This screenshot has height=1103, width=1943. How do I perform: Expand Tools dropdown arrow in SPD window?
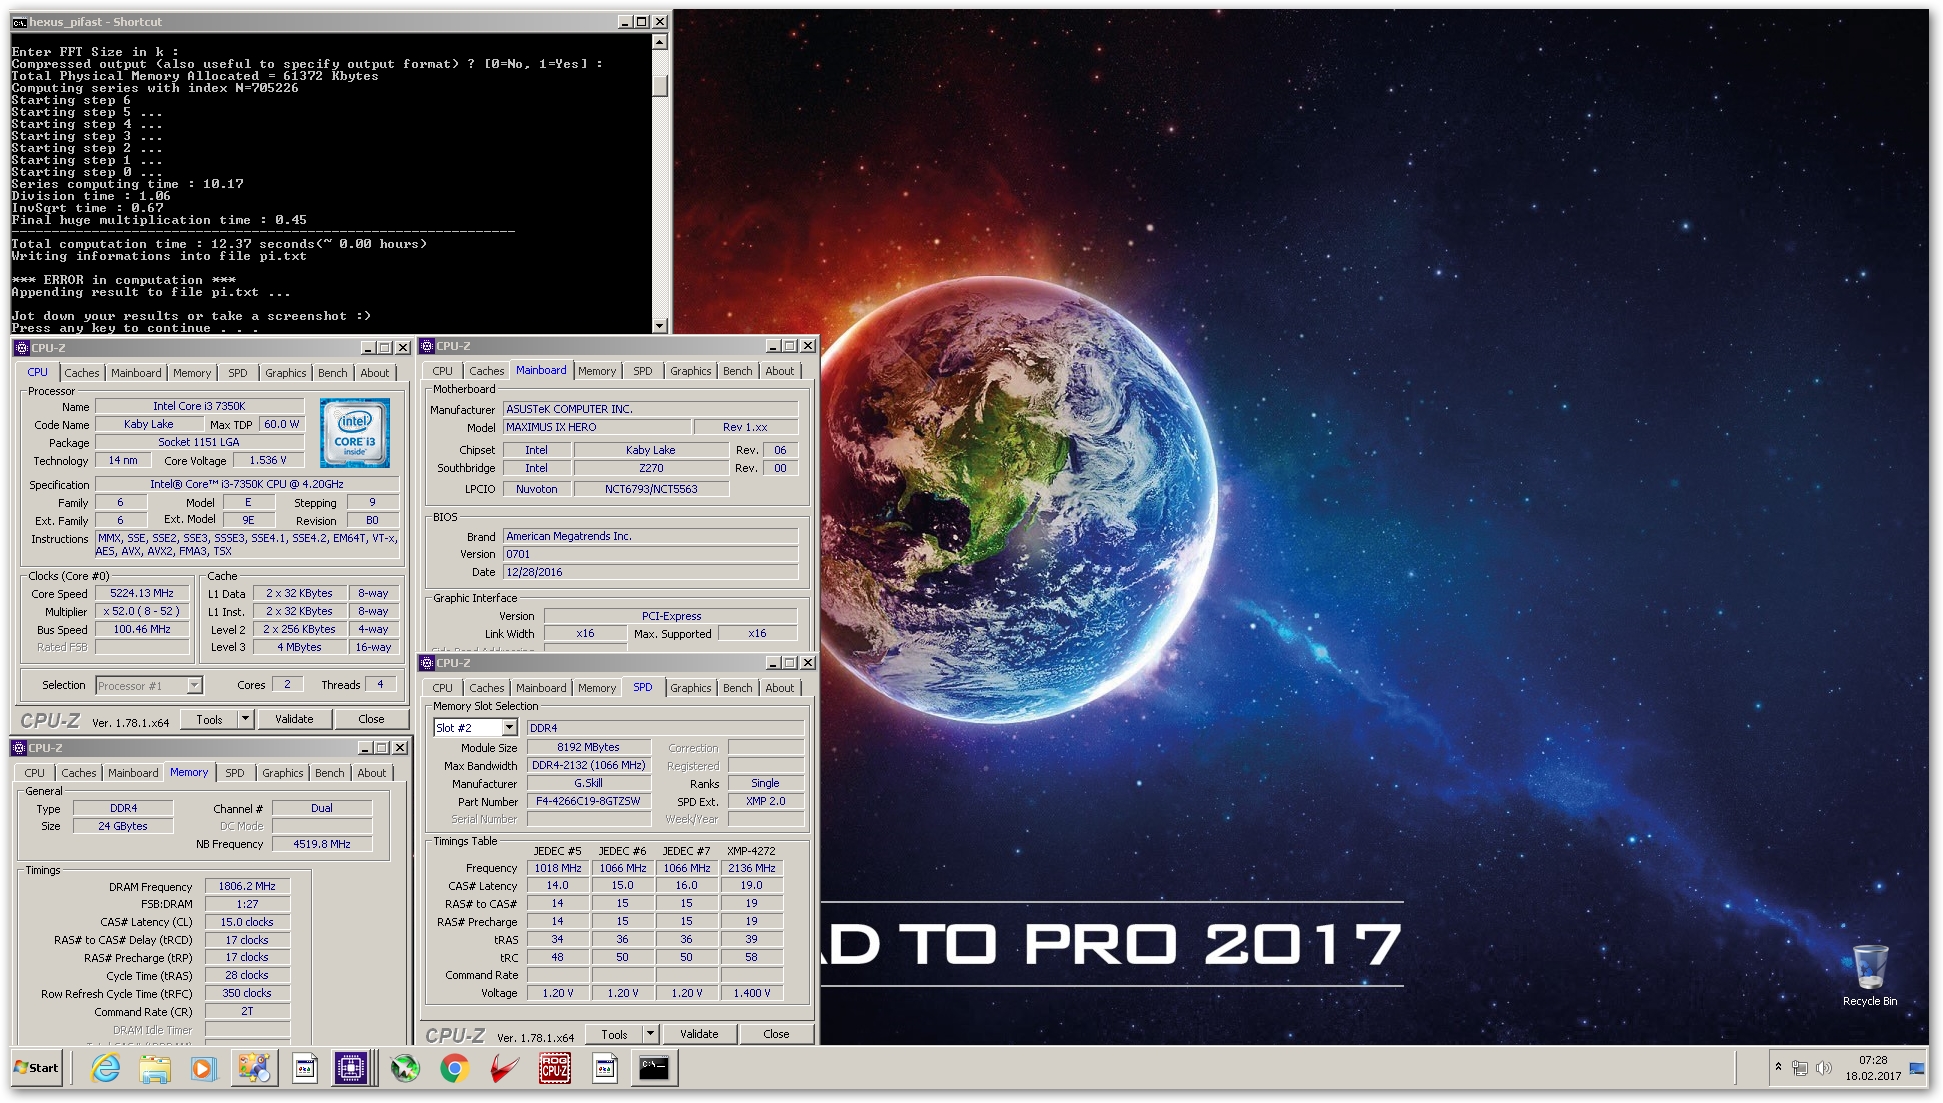point(650,1034)
